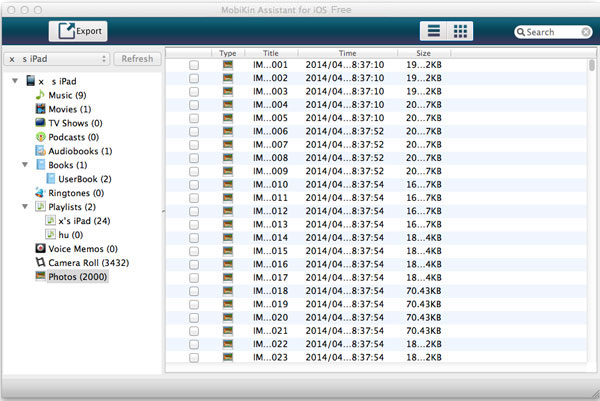The height and width of the screenshot is (401, 600).
Task: Click the Camera Roll icon
Action: [40, 262]
